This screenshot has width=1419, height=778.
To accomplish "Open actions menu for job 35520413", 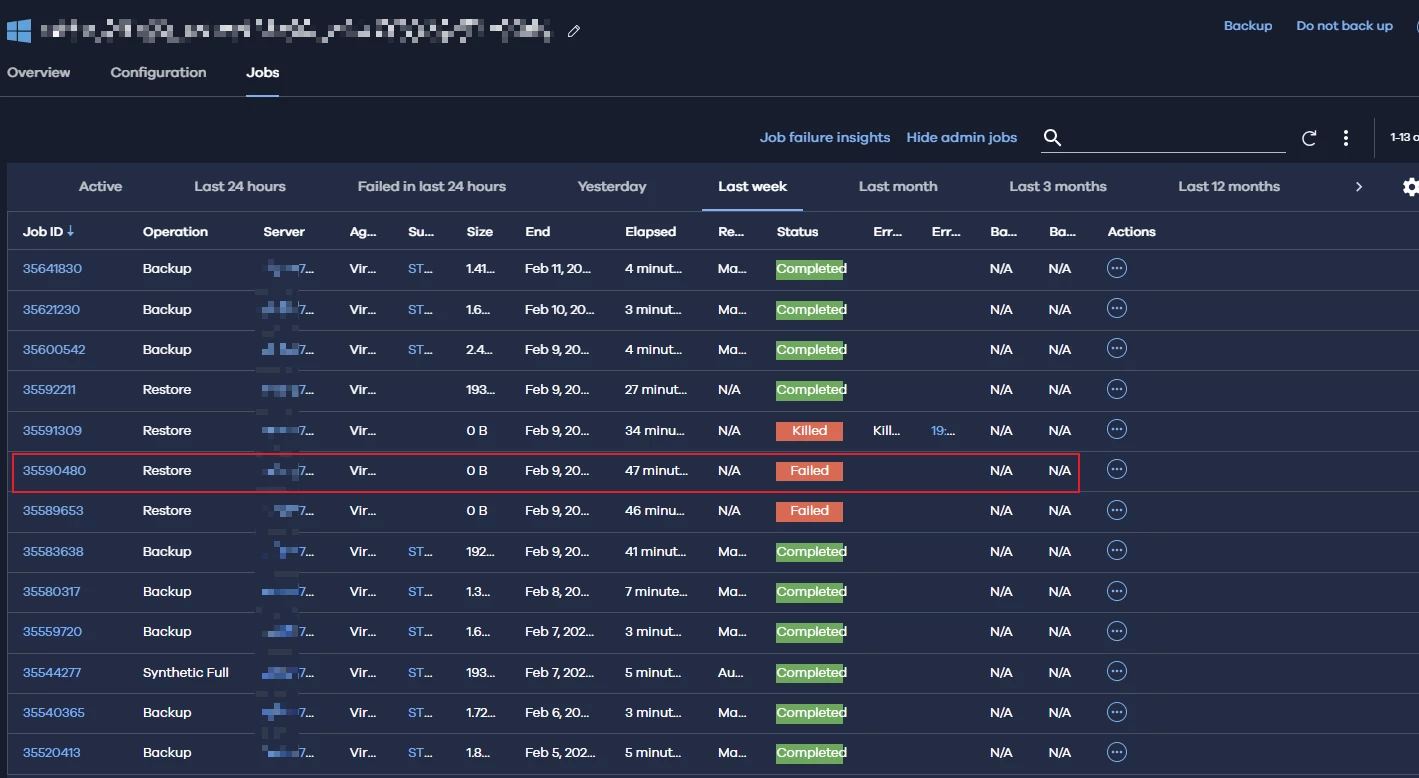I will point(1117,752).
